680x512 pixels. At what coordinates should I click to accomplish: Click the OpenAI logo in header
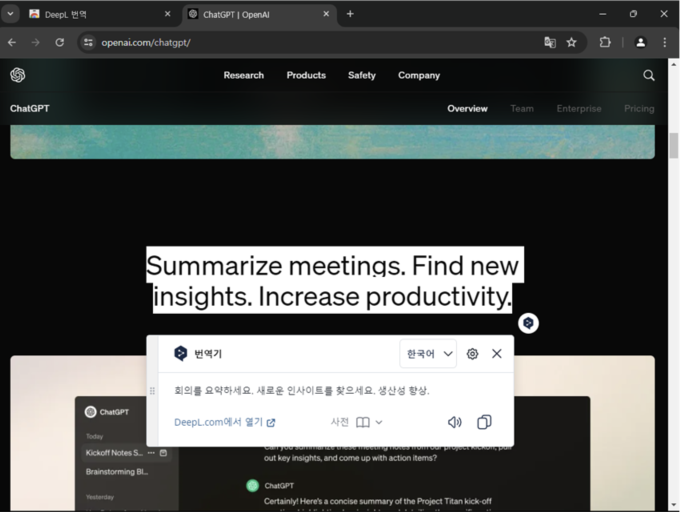click(18, 75)
